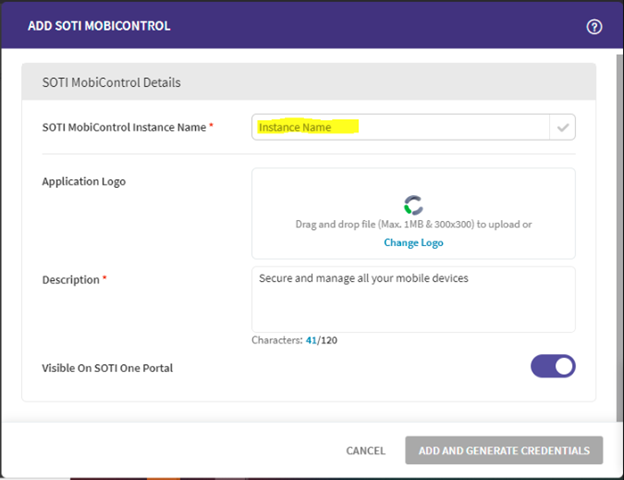Screen dimensions: 624x480
Task: Click the dialog's vertical scrollbar
Action: point(620,238)
